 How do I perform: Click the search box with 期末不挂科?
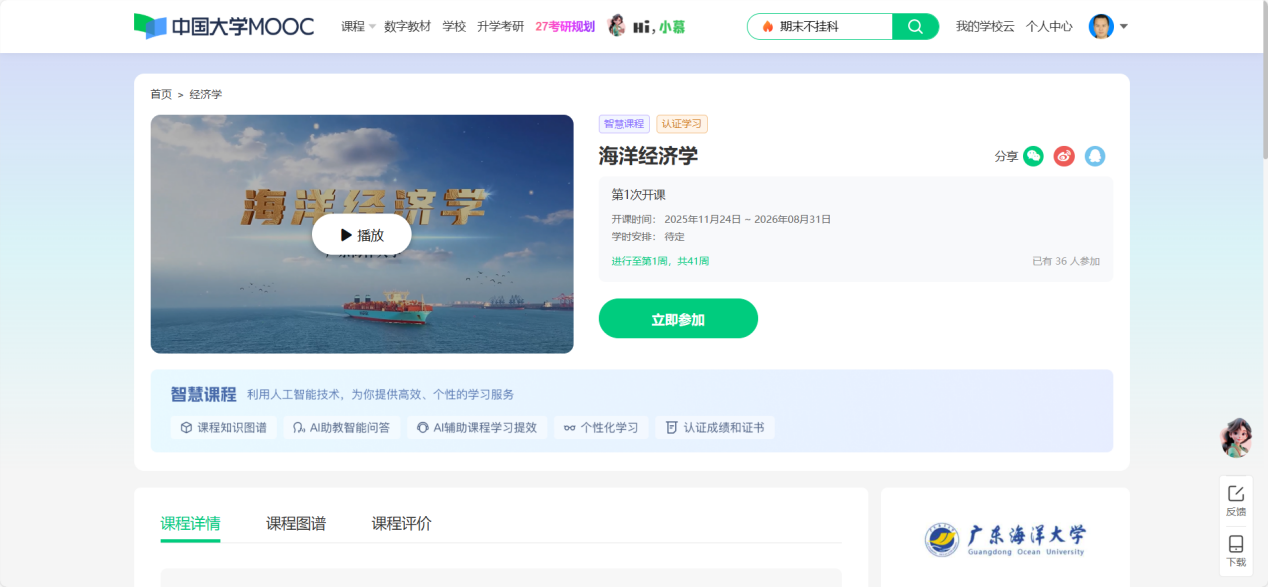825,27
